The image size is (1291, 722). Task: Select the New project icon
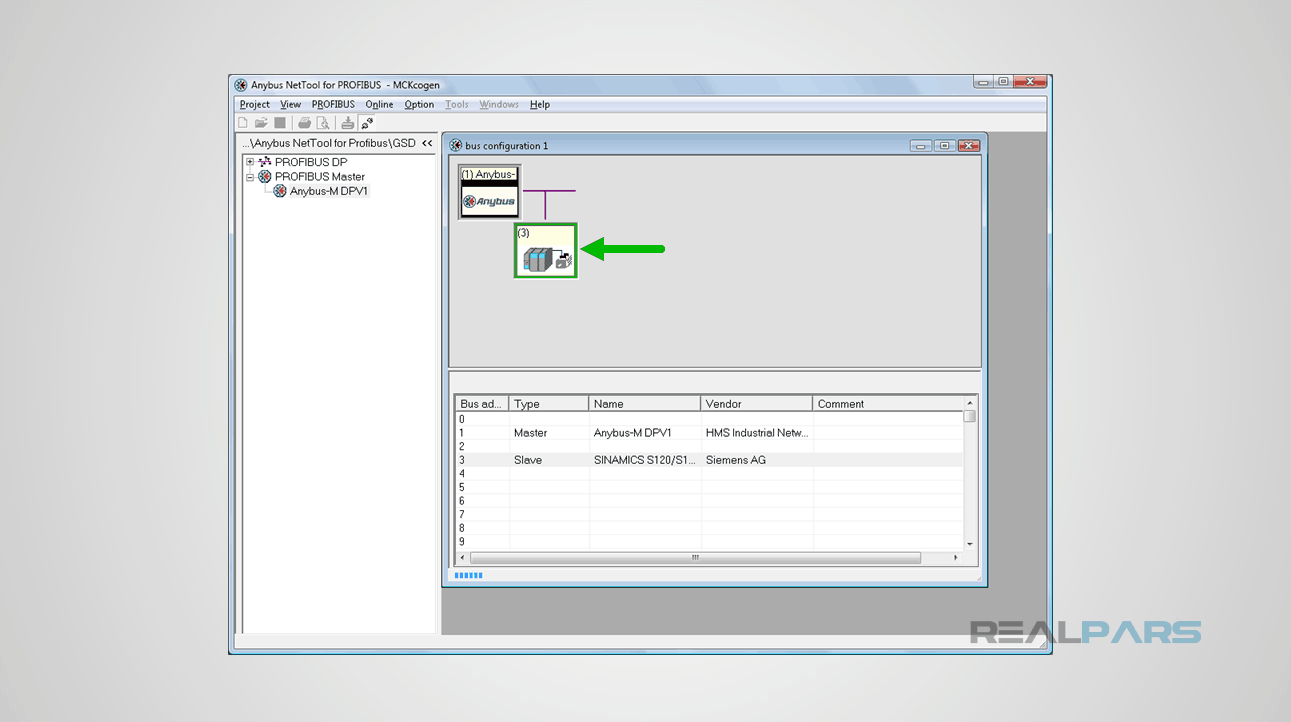242,122
